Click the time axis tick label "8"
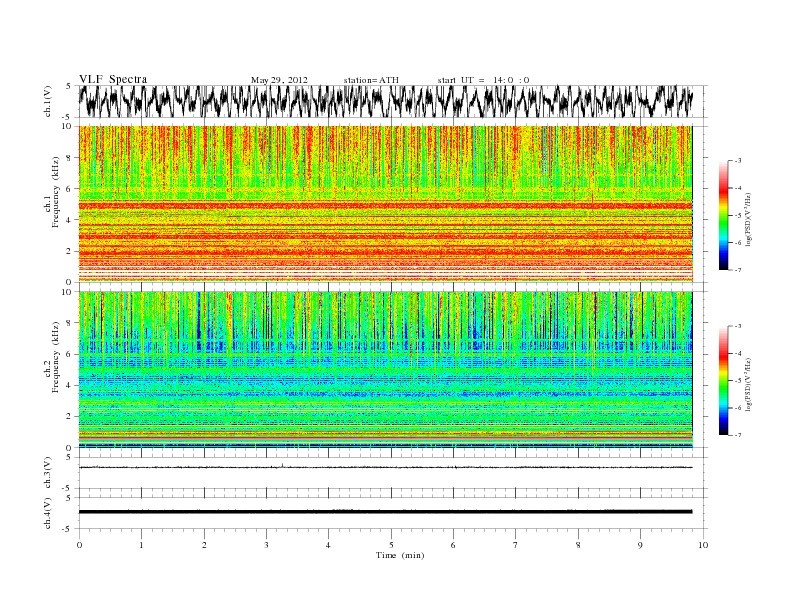 (x=578, y=545)
